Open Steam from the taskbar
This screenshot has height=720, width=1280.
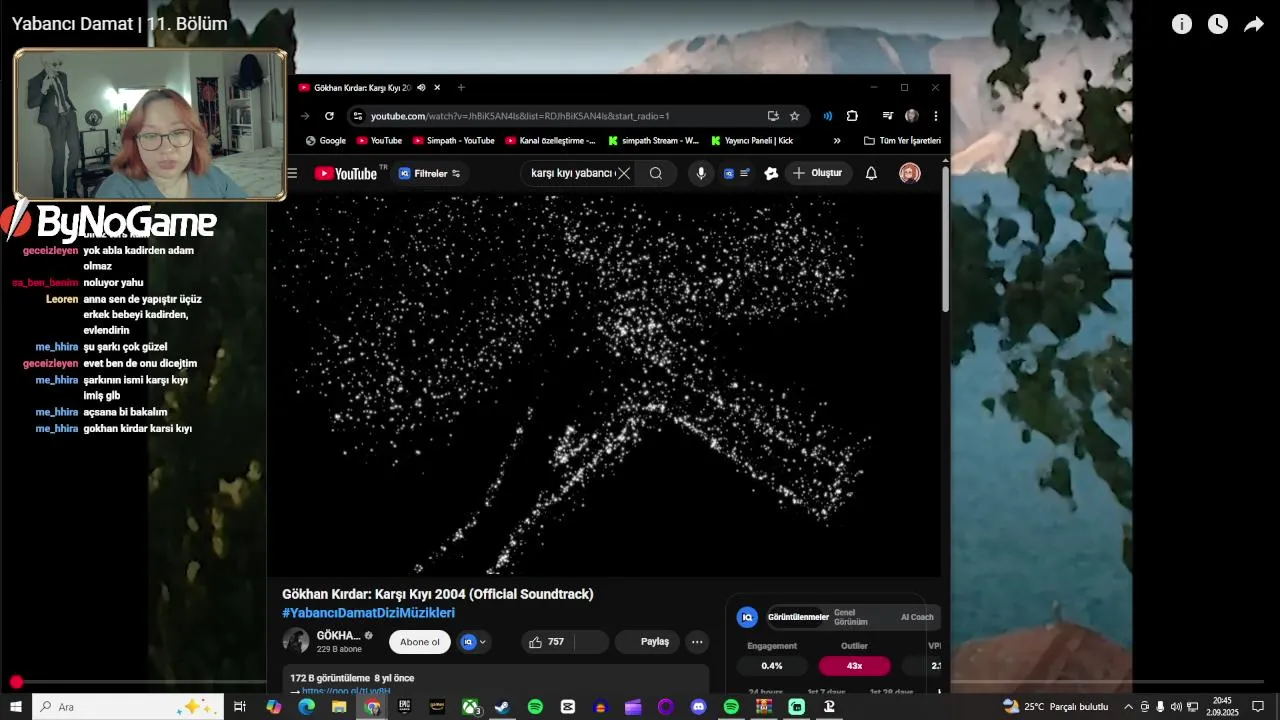click(502, 707)
